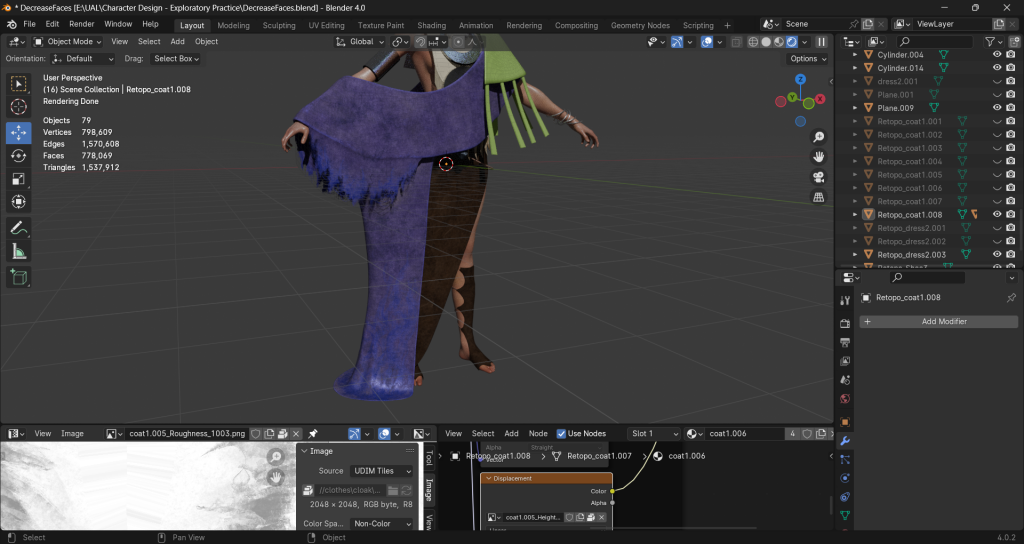
Task: Hide Plane.009 in viewport
Action: [x=997, y=108]
